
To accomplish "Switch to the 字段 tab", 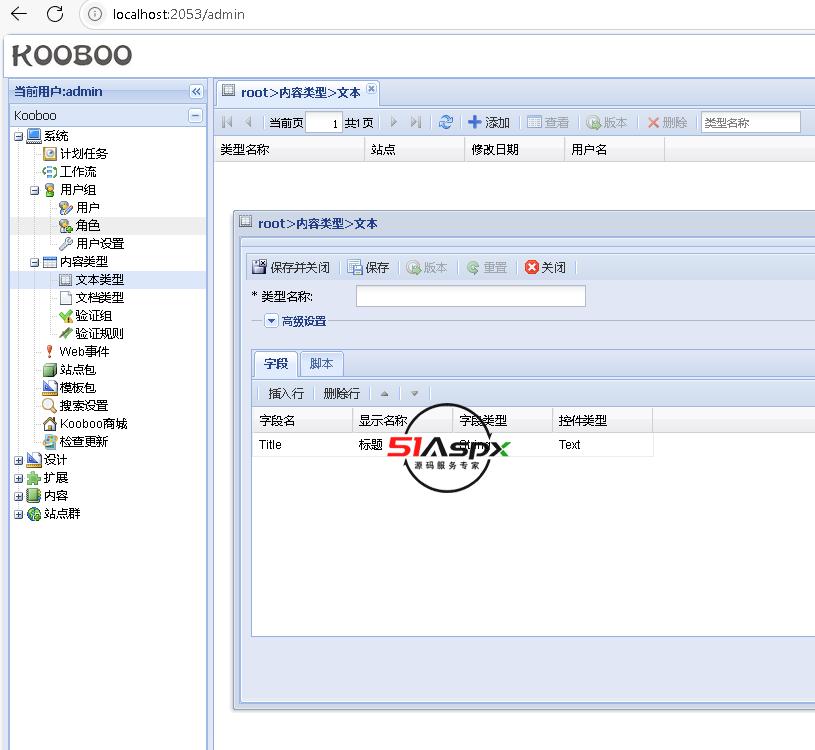I will click(275, 364).
